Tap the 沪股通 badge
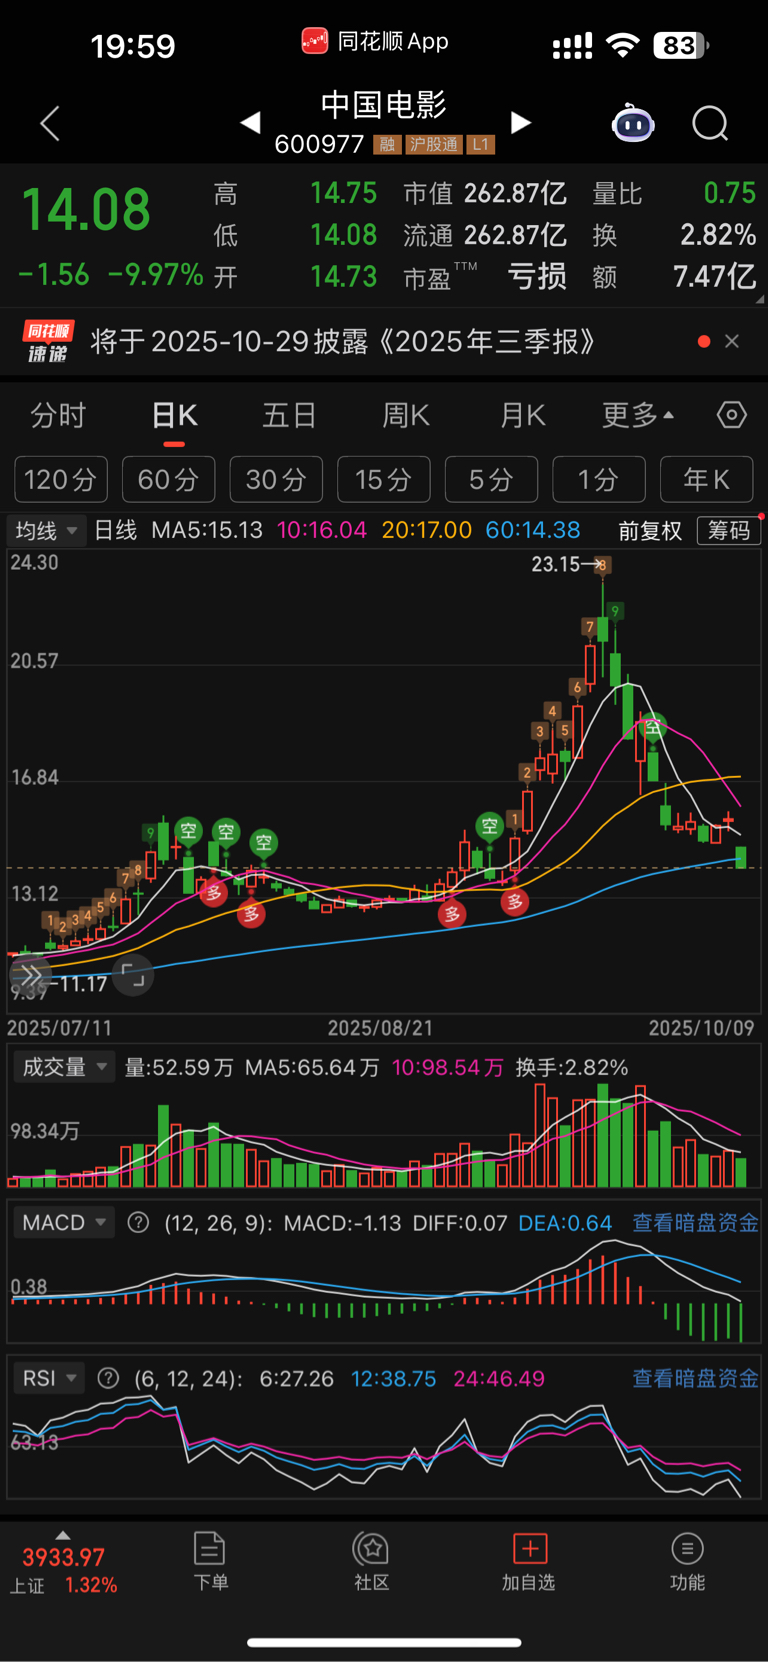The width and height of the screenshot is (768, 1662). pos(434,145)
